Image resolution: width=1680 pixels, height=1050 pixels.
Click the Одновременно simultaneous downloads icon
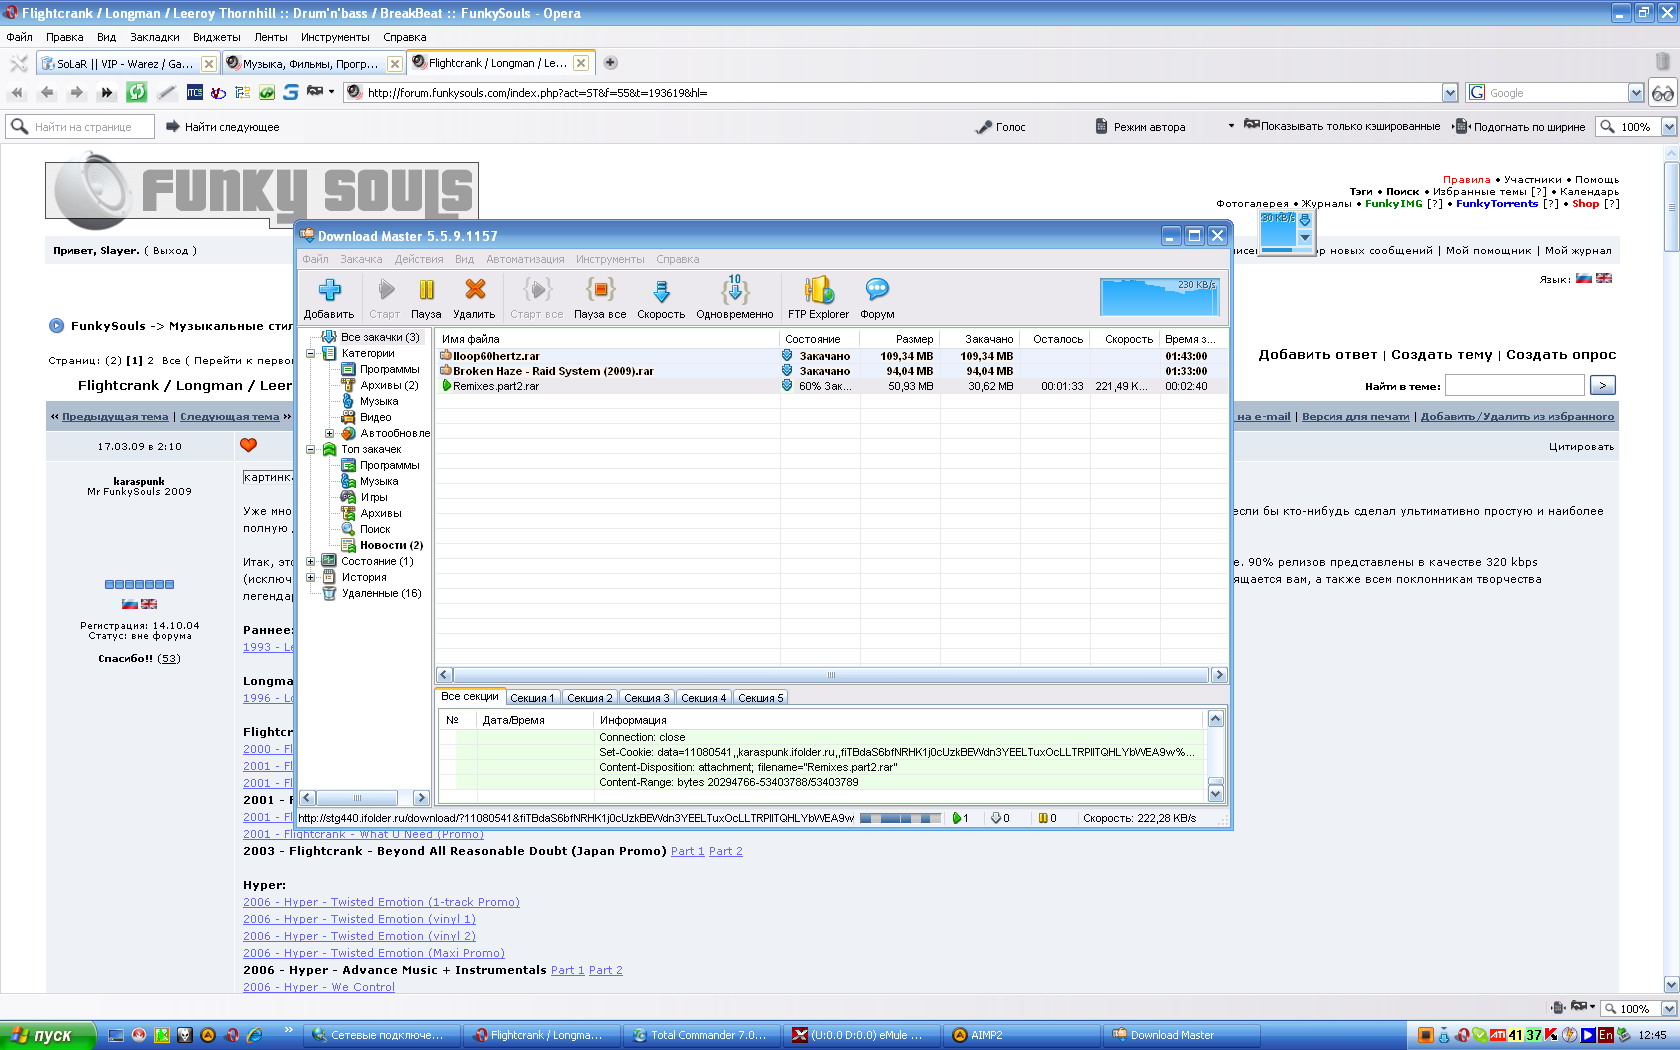(x=735, y=291)
